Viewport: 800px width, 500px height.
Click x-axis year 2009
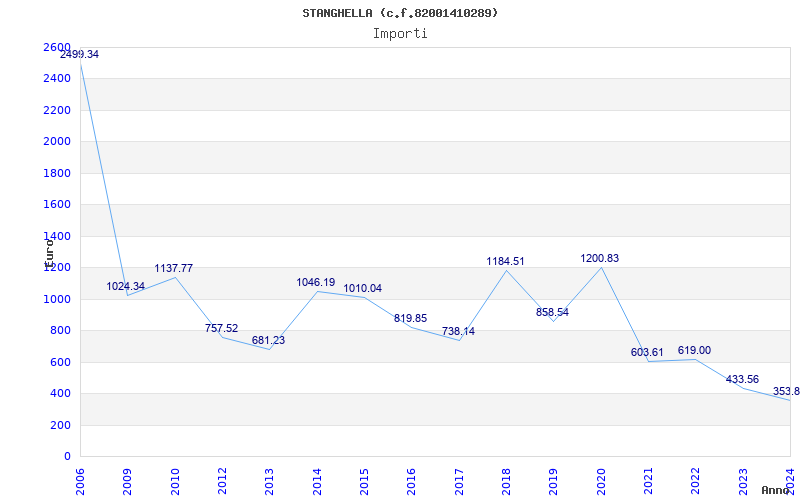pos(128,481)
